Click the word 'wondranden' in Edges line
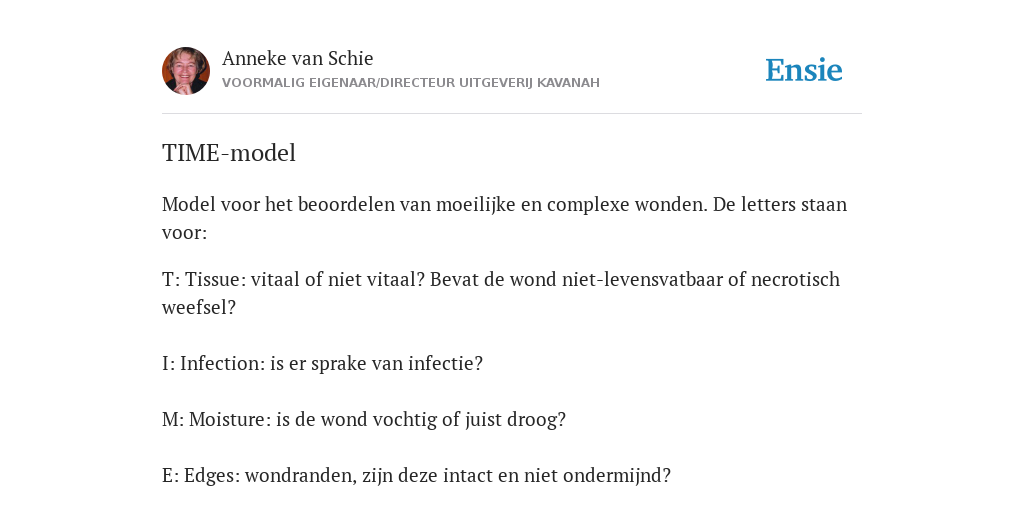The height and width of the screenshot is (512, 1024). pos(300,475)
